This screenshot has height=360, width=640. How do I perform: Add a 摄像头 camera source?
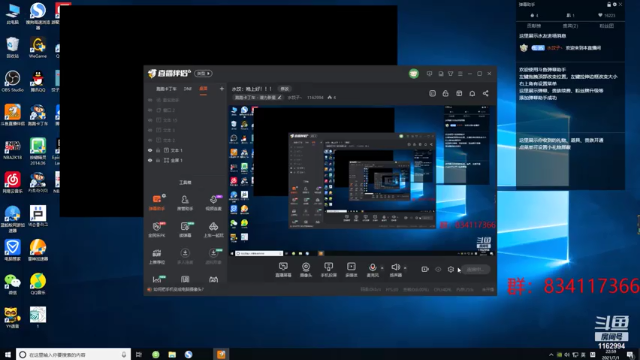tap(306, 270)
